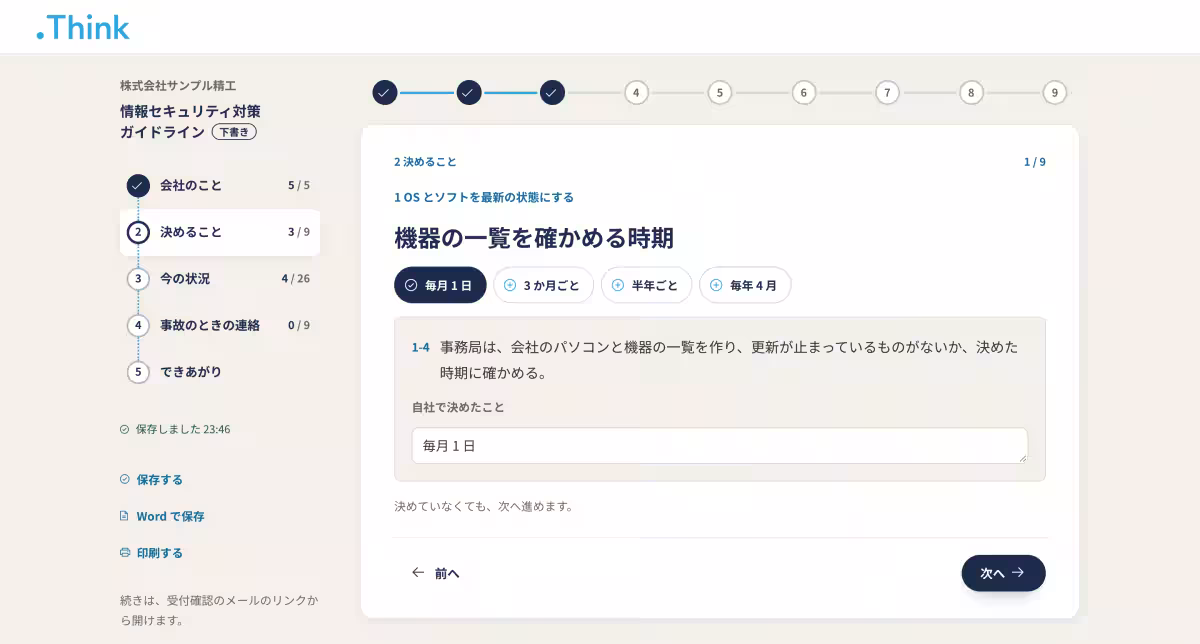
Task: Click the 前へ back button
Action: (x=436, y=573)
